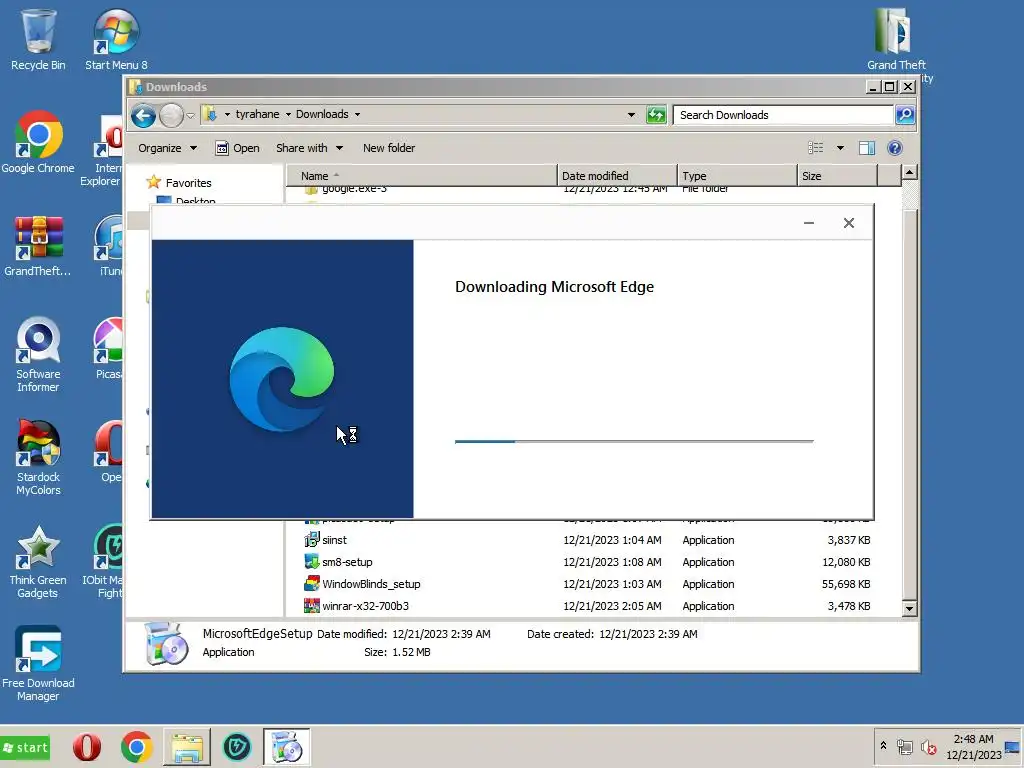Click the Help question mark icon

(x=895, y=148)
